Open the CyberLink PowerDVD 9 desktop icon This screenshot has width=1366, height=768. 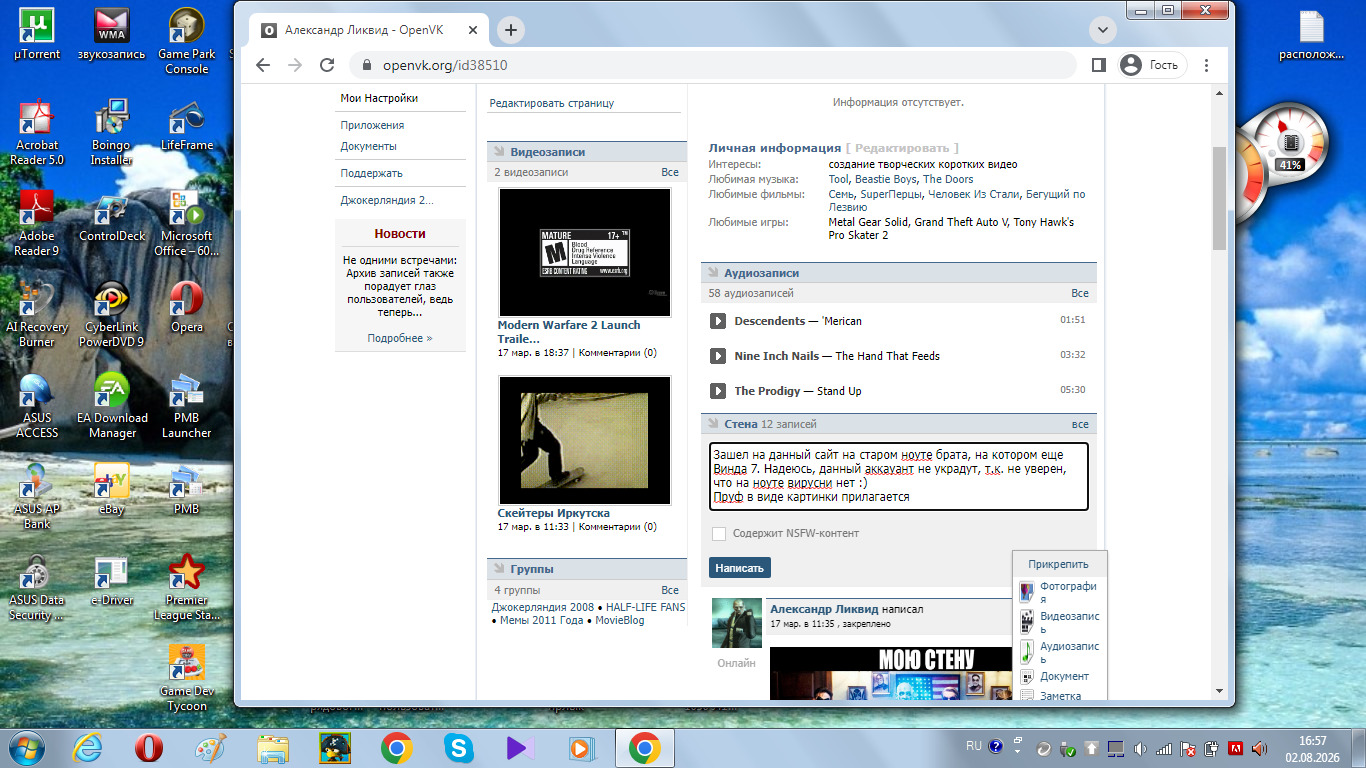click(112, 313)
